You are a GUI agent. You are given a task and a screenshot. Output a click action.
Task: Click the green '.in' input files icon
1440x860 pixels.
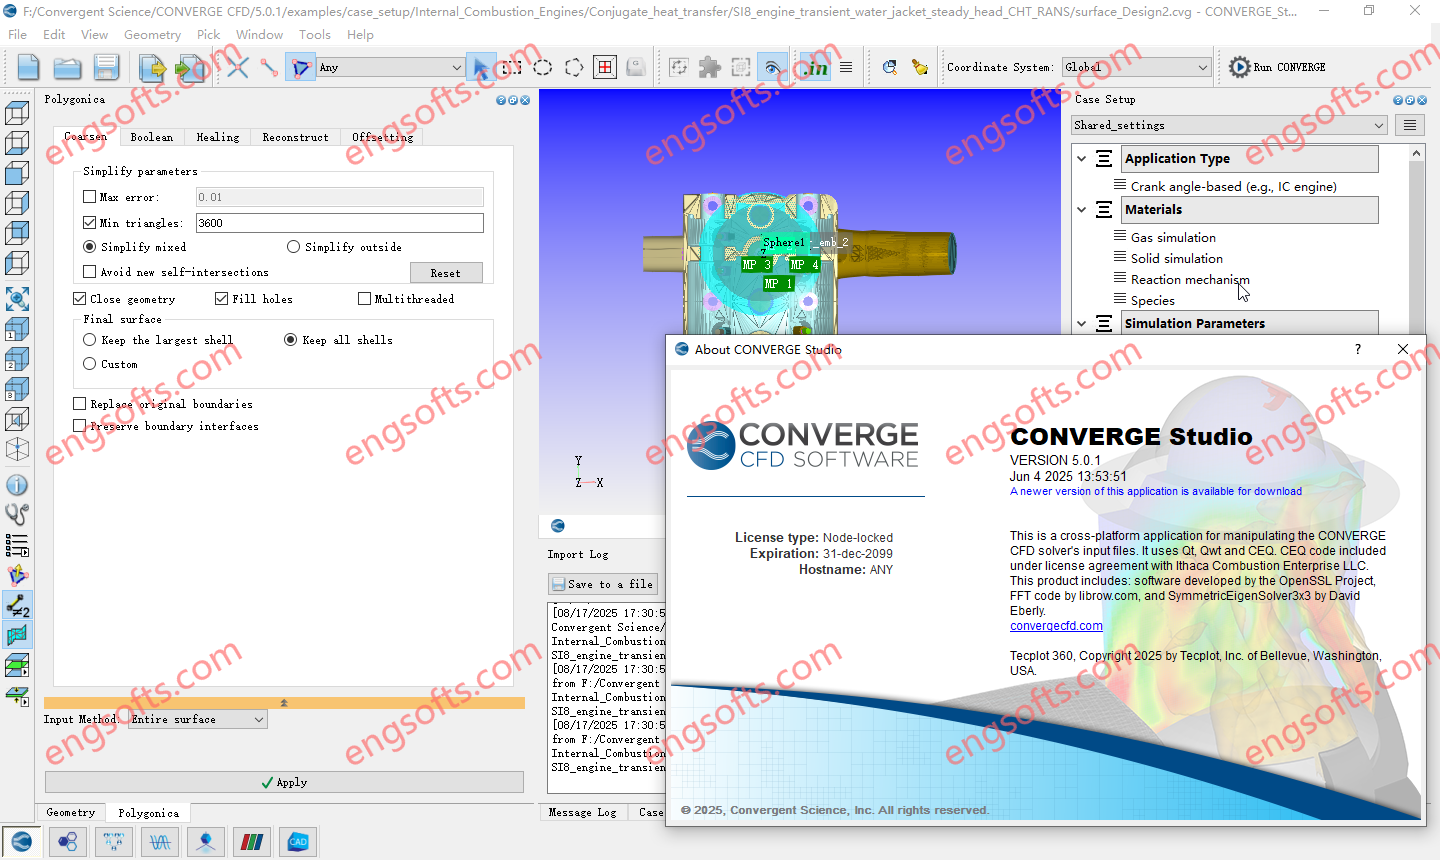pyautogui.click(x=815, y=67)
